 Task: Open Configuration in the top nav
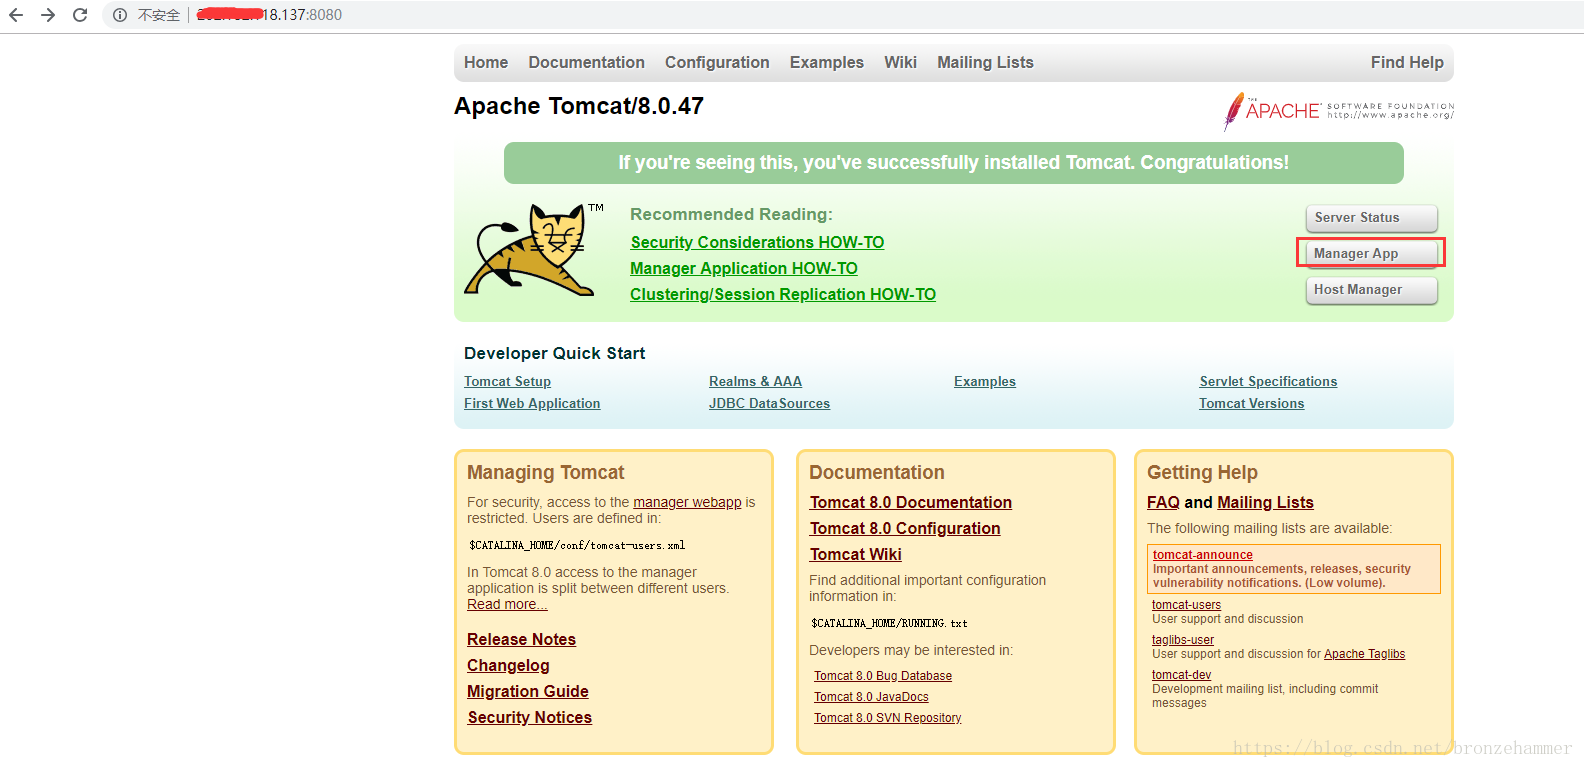point(717,62)
